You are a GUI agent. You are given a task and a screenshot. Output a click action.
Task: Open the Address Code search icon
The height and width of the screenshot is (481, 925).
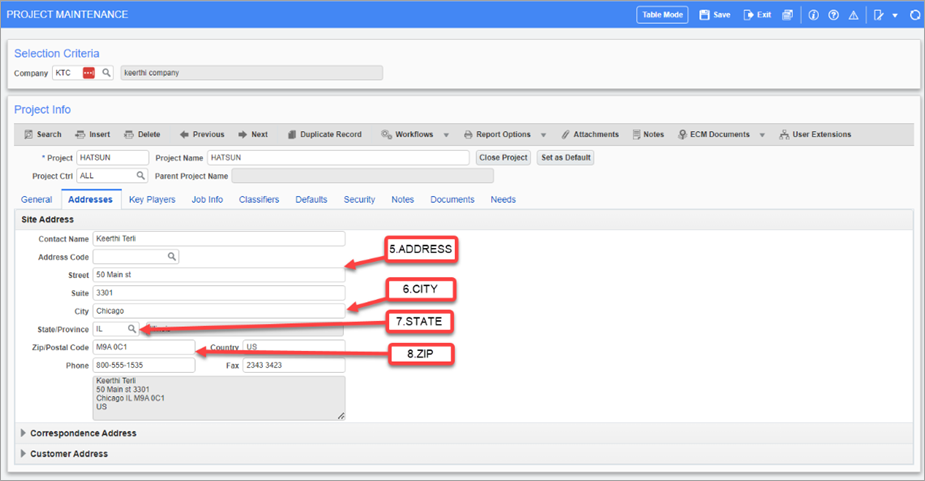171,257
